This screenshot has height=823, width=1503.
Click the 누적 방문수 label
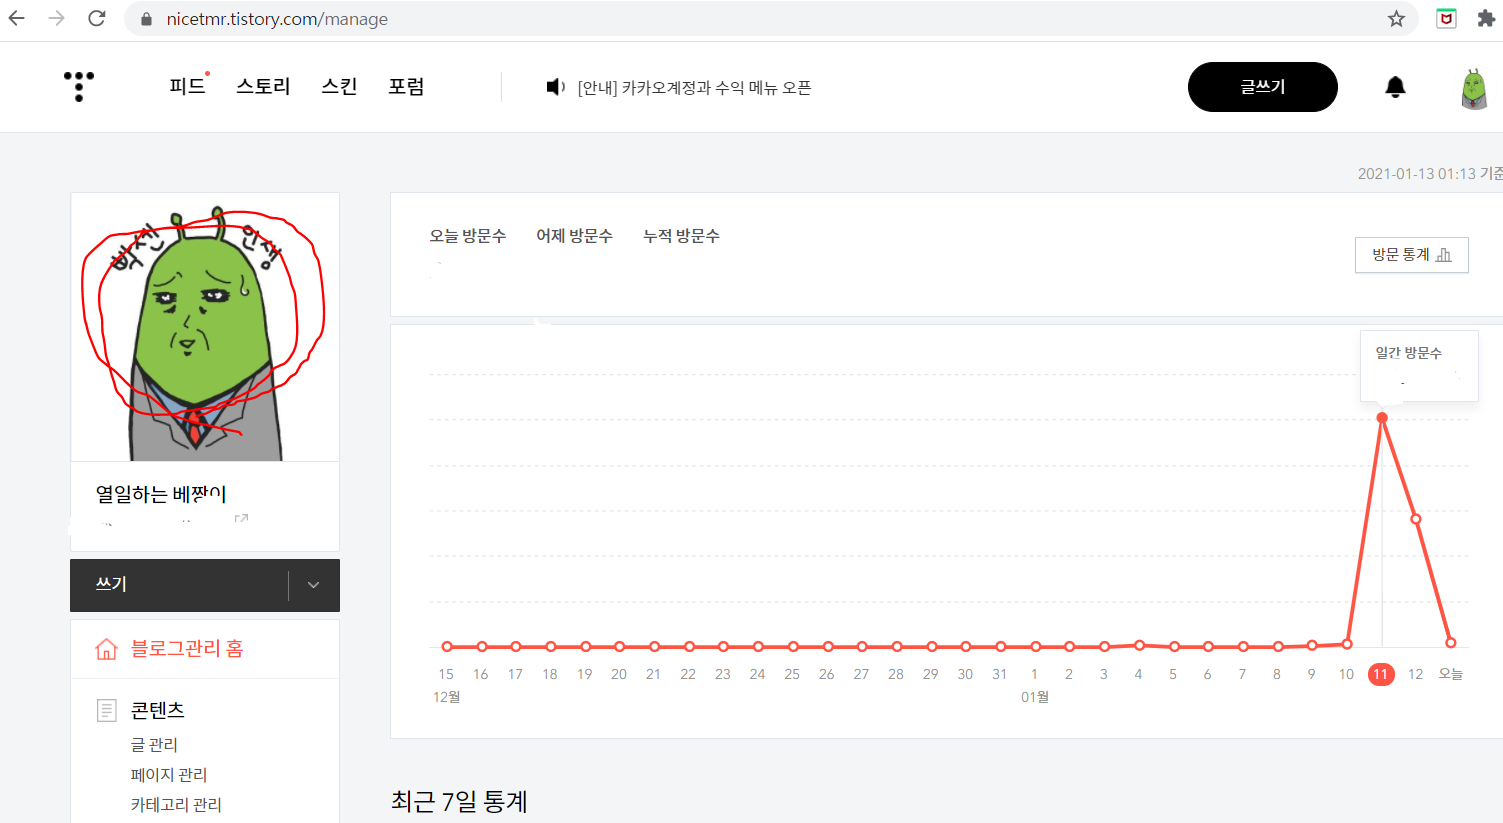[681, 236]
